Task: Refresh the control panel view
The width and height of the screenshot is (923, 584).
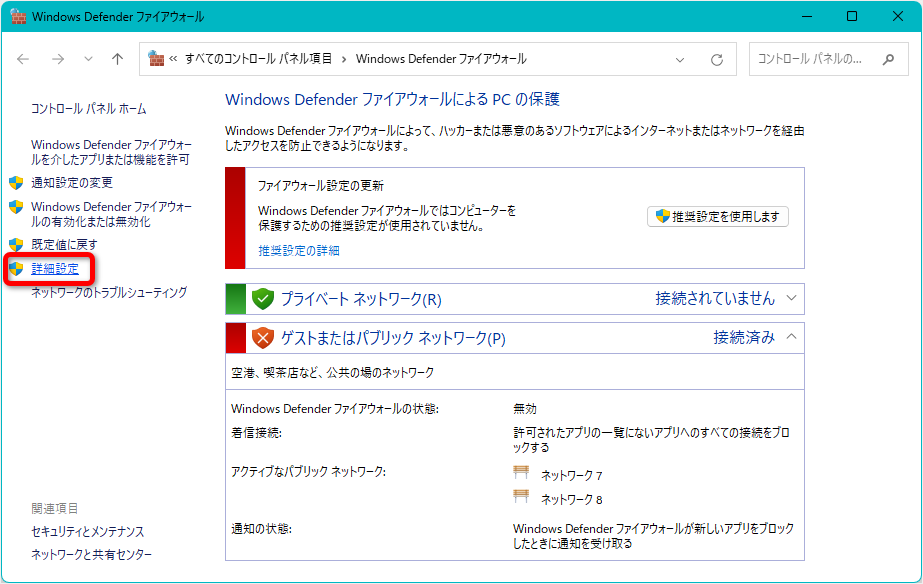Action: pos(716,59)
